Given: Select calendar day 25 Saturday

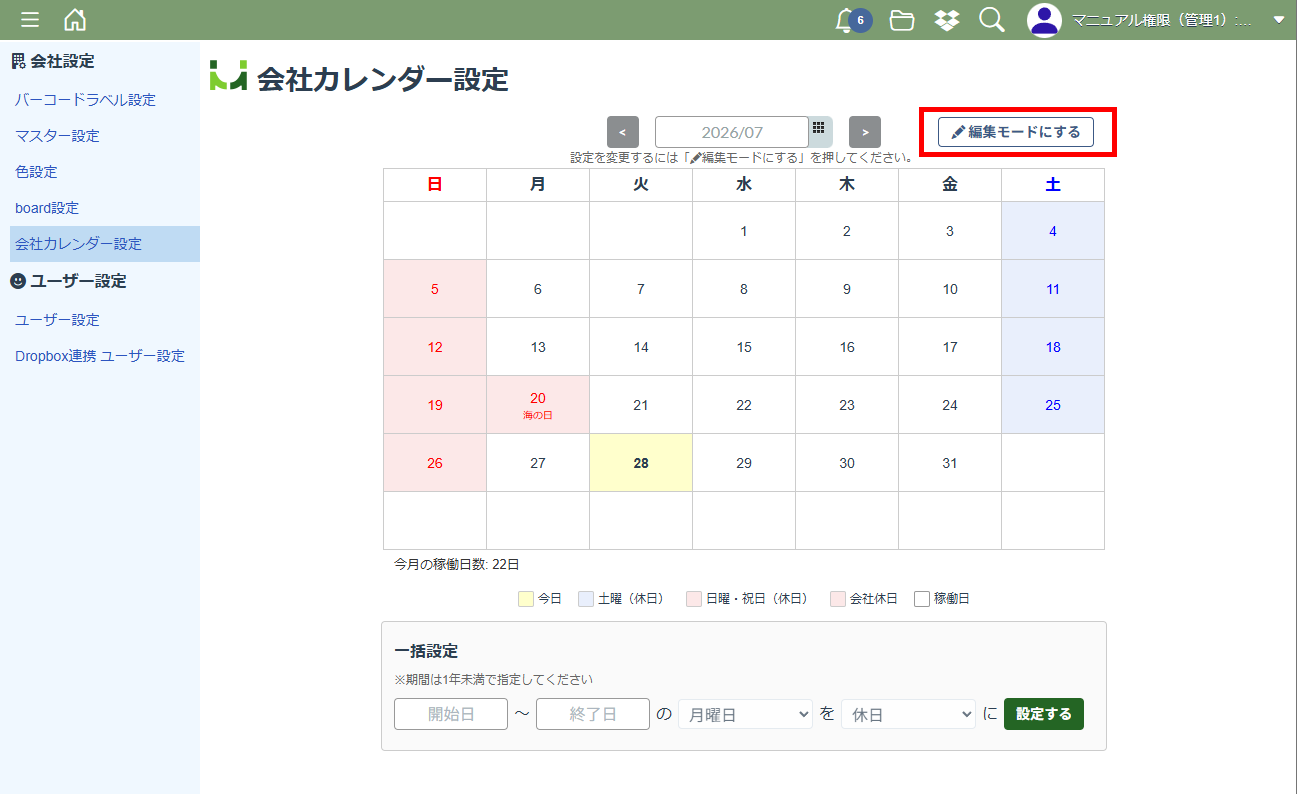Looking at the screenshot, I should [x=1053, y=405].
